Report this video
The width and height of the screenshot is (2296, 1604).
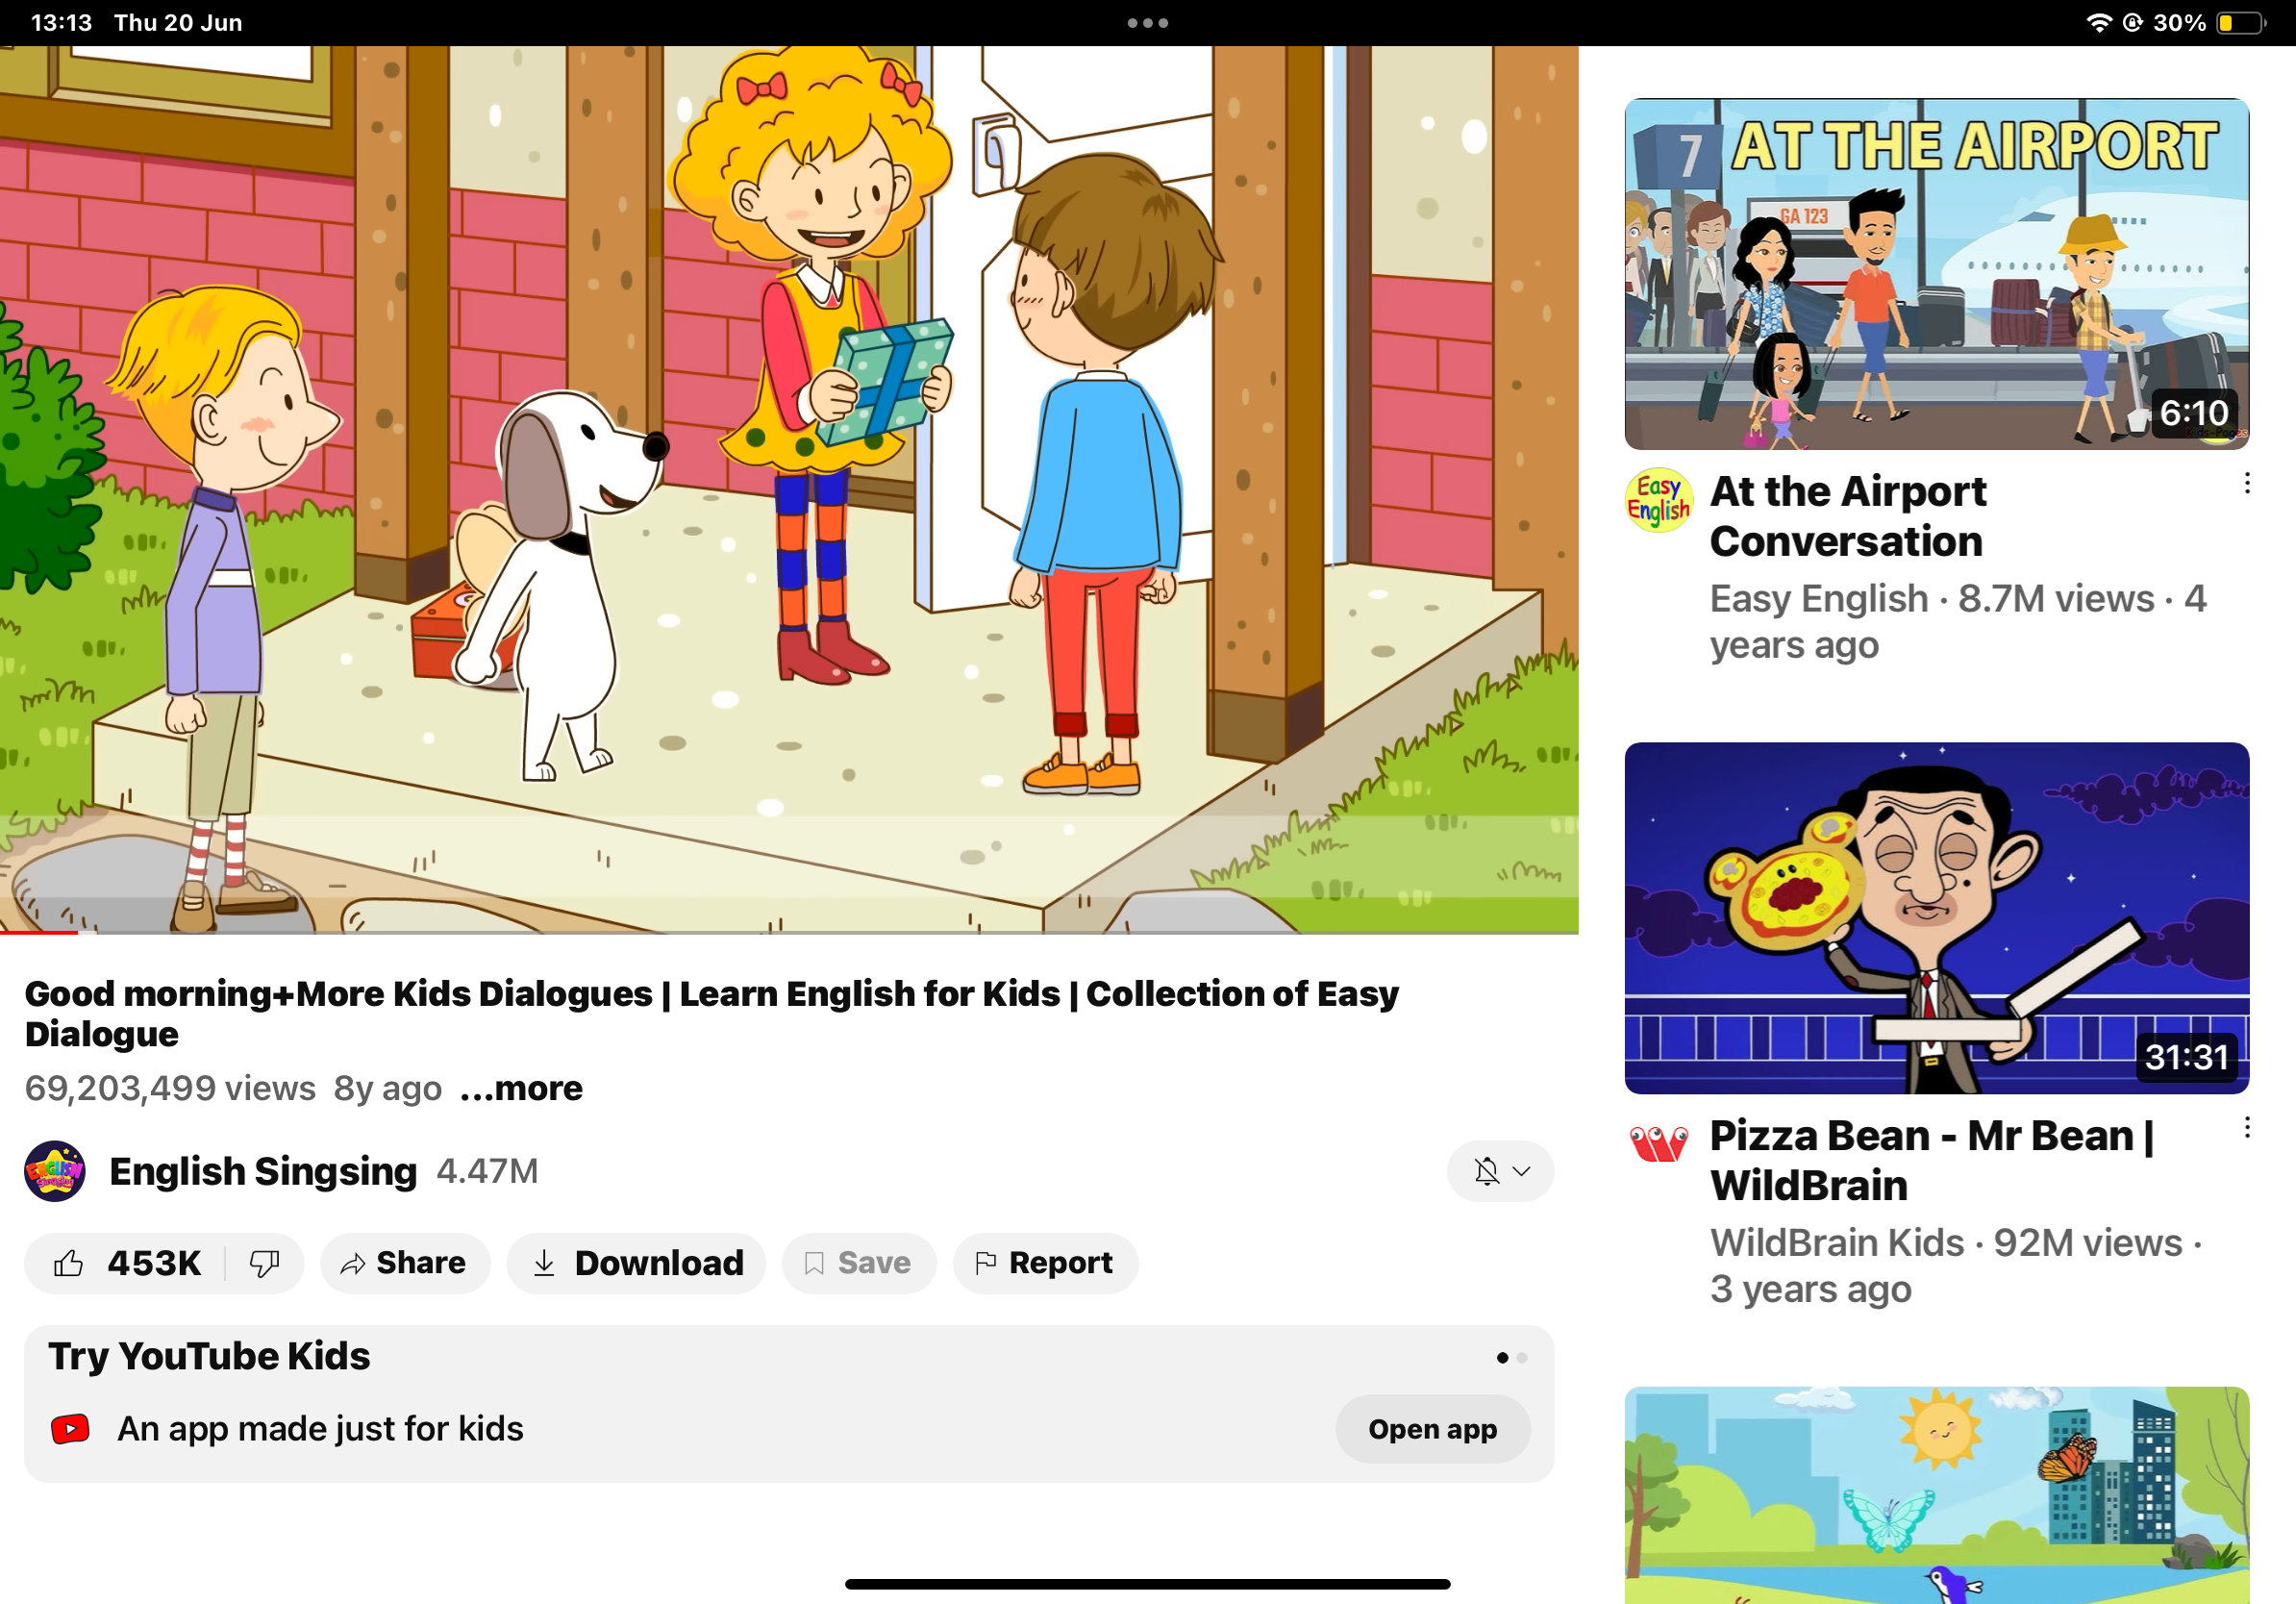(1045, 1263)
